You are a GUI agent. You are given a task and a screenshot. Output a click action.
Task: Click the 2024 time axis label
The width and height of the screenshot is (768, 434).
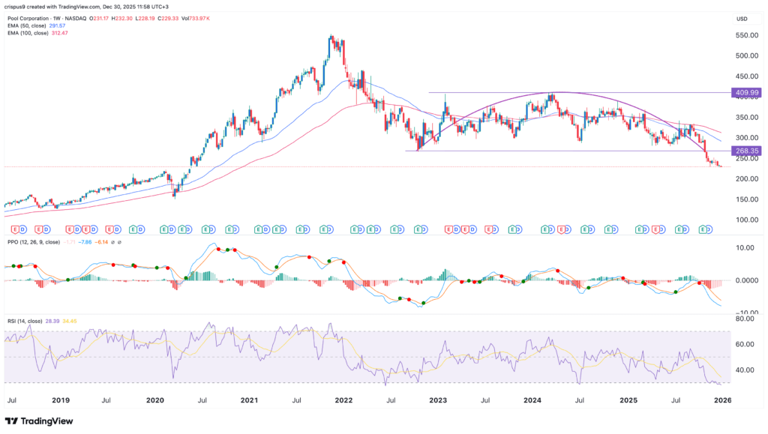[x=532, y=401]
